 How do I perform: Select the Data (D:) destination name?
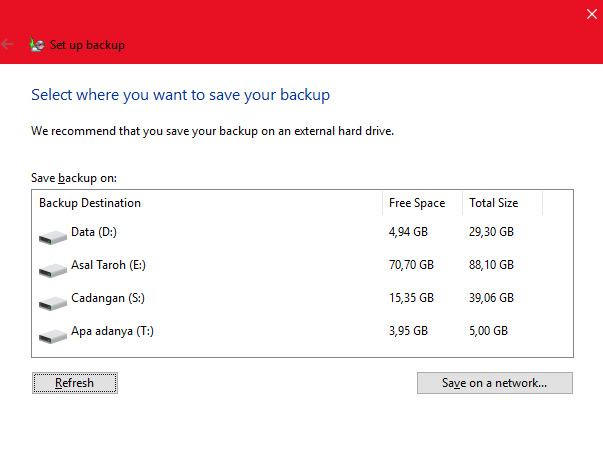coord(94,232)
